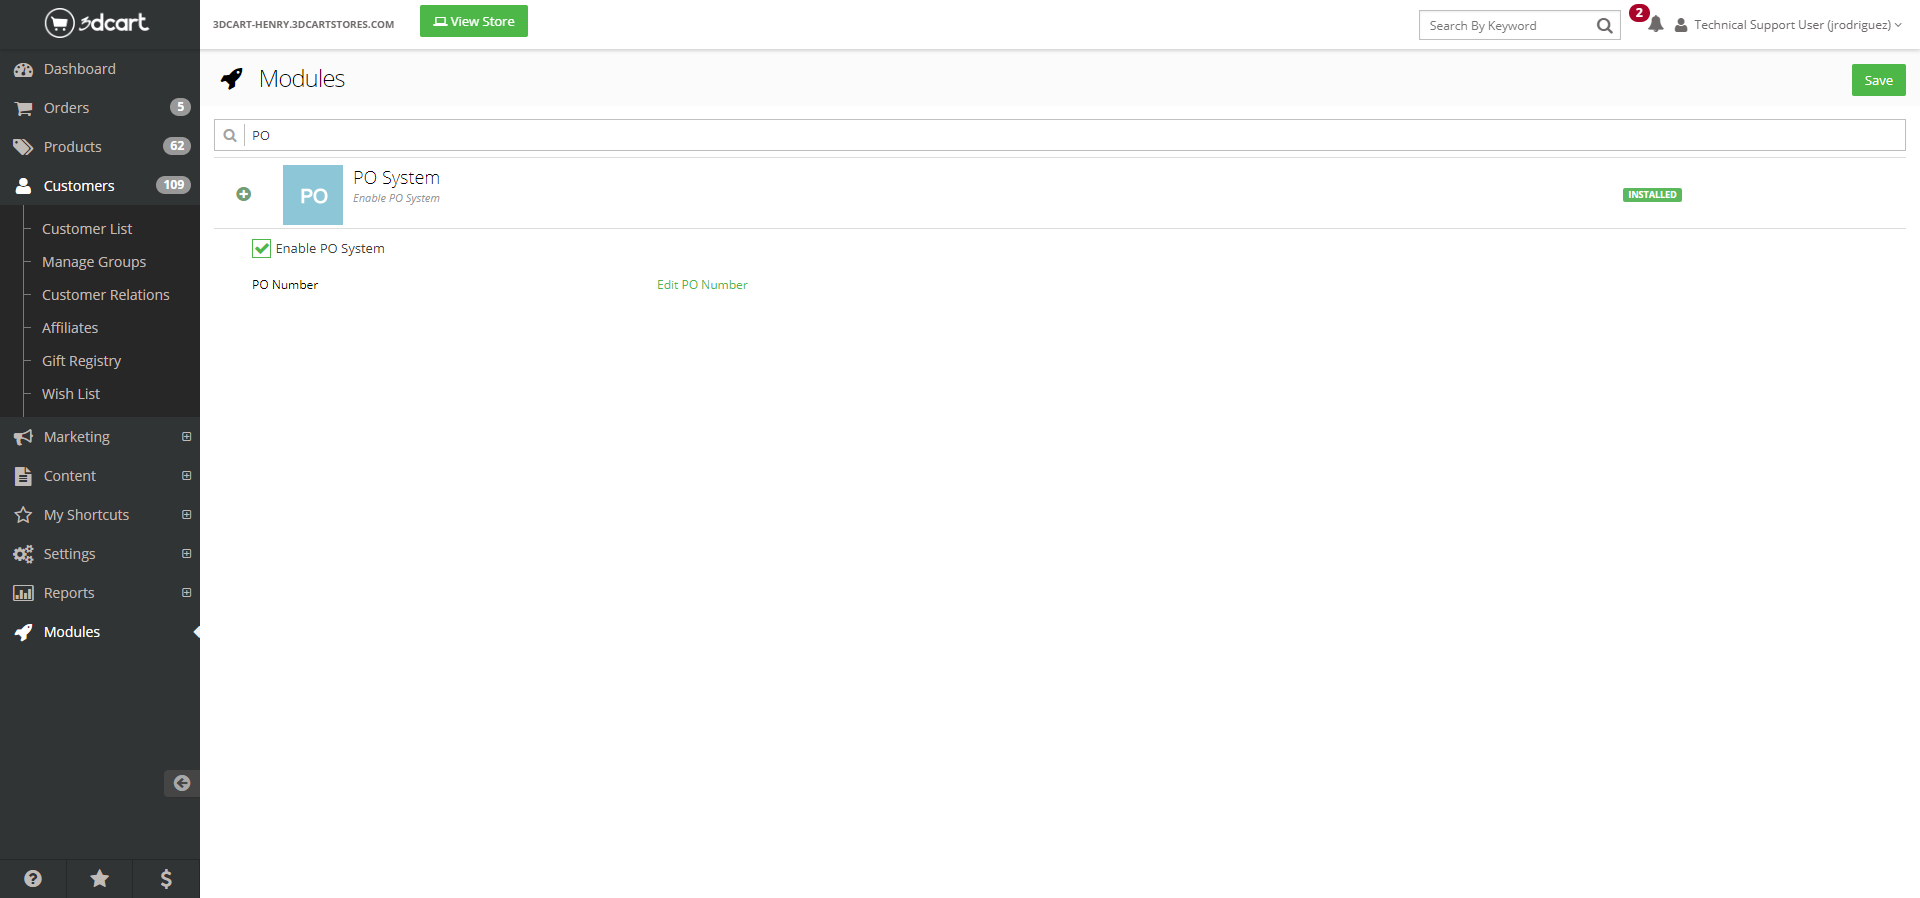Open help via question mark icon

coord(33,878)
